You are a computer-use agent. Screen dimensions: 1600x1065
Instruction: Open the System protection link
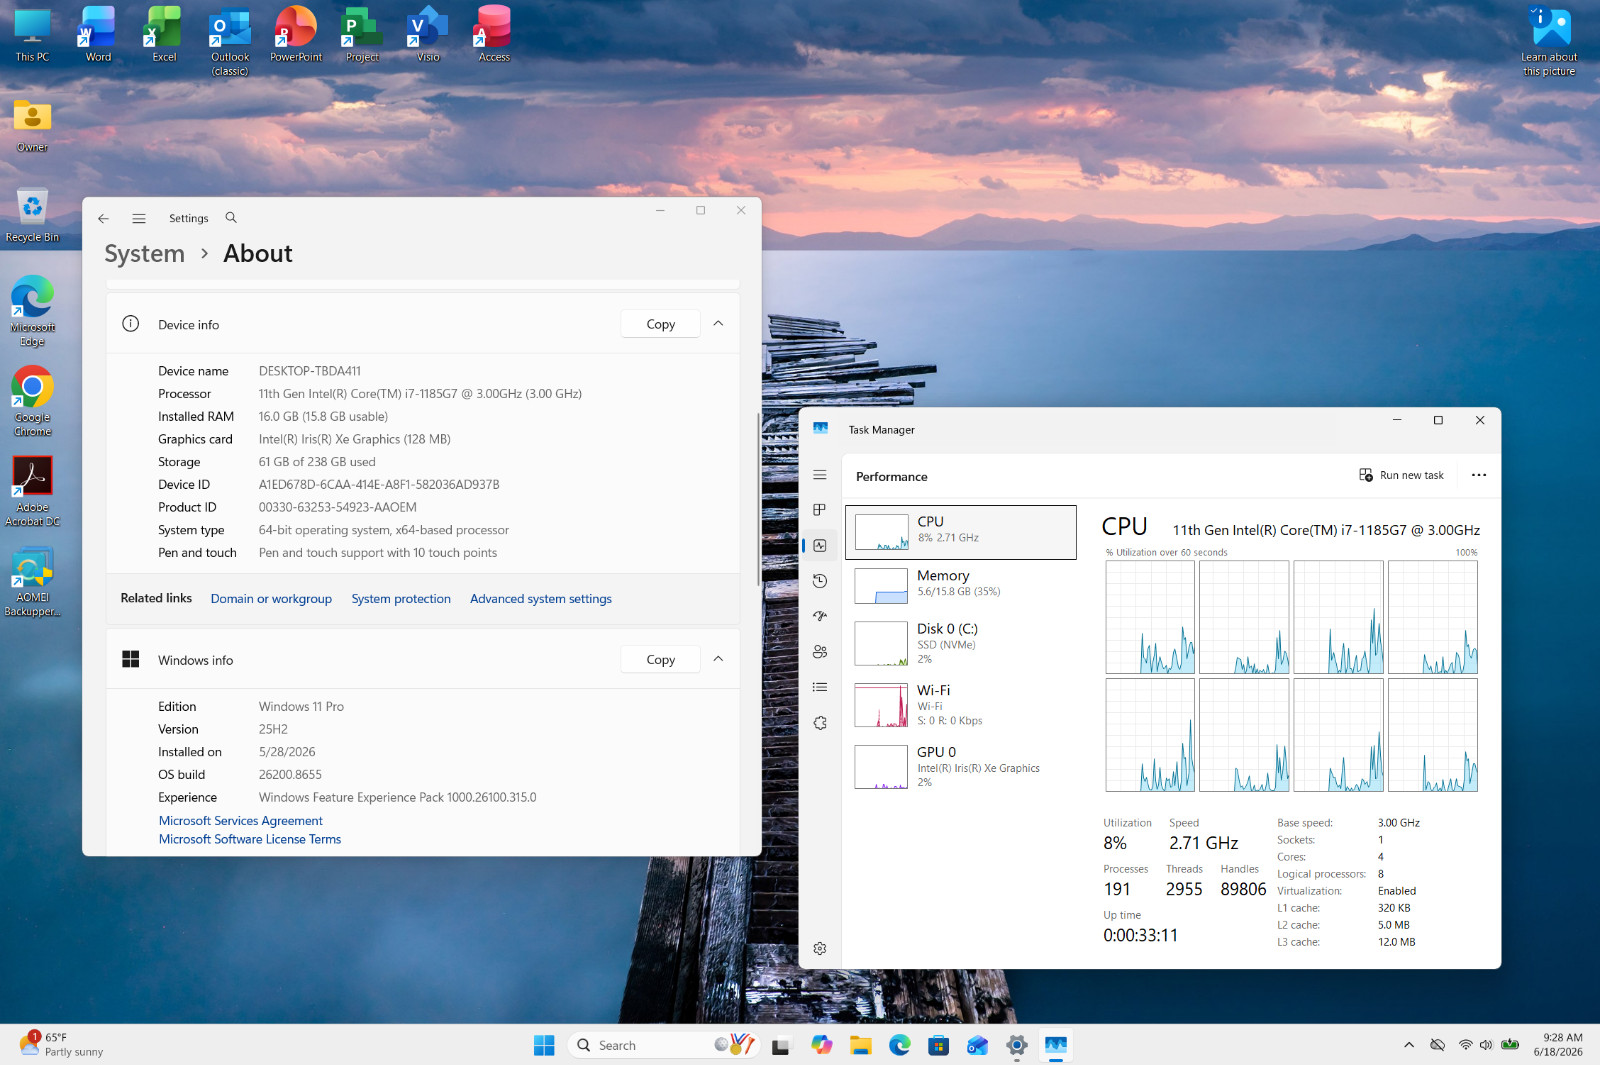pyautogui.click(x=401, y=599)
